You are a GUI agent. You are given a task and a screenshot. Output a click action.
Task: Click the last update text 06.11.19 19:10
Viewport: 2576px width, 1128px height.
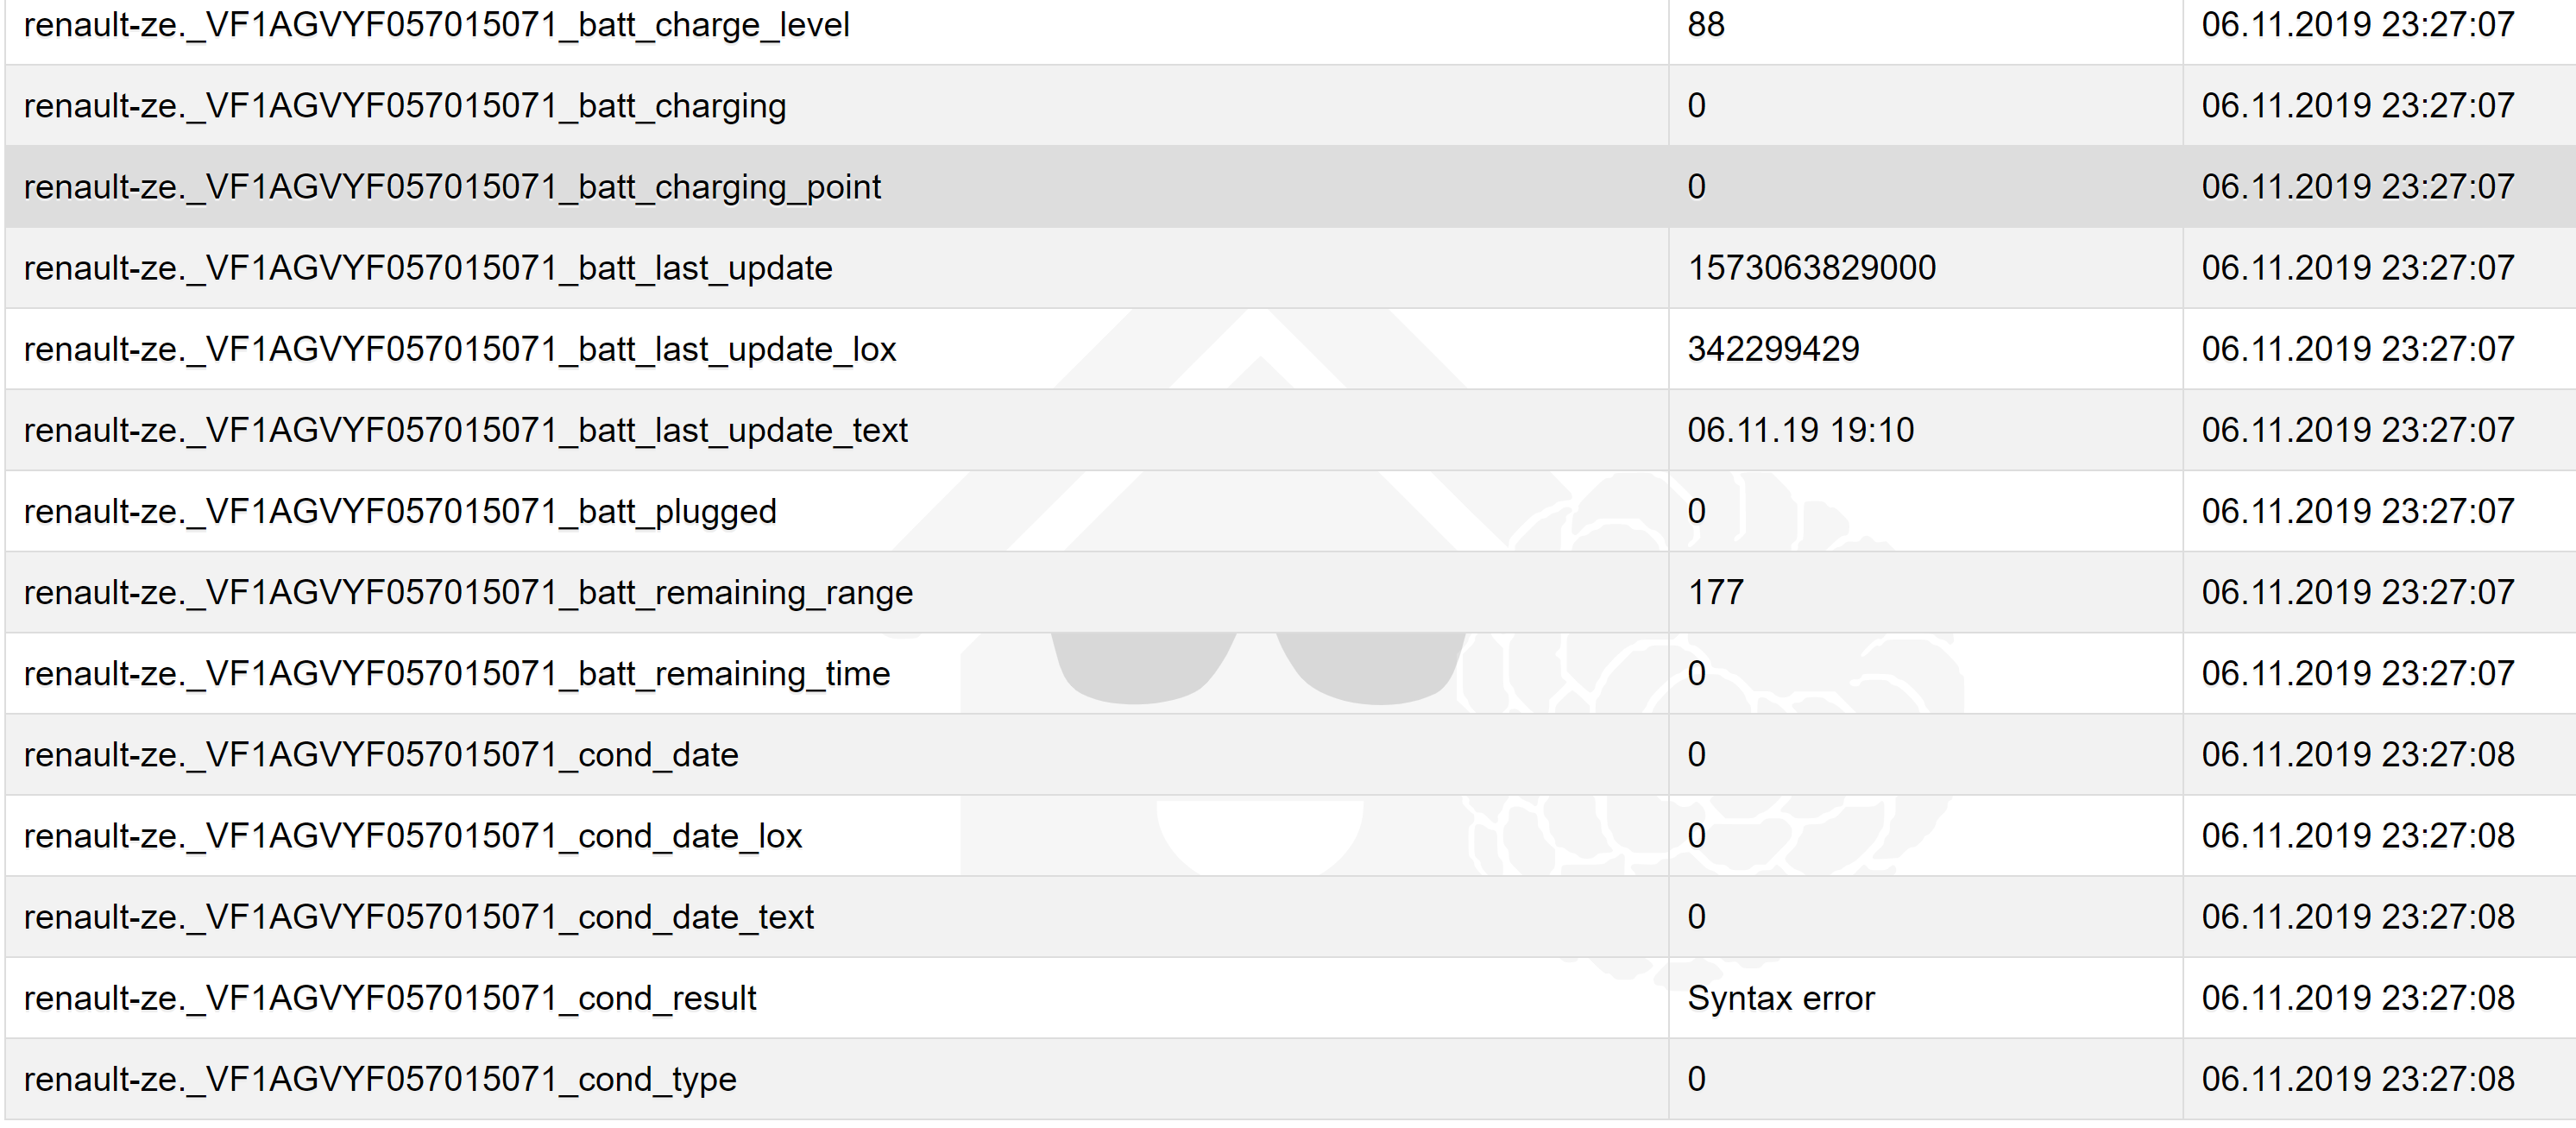(x=1800, y=430)
